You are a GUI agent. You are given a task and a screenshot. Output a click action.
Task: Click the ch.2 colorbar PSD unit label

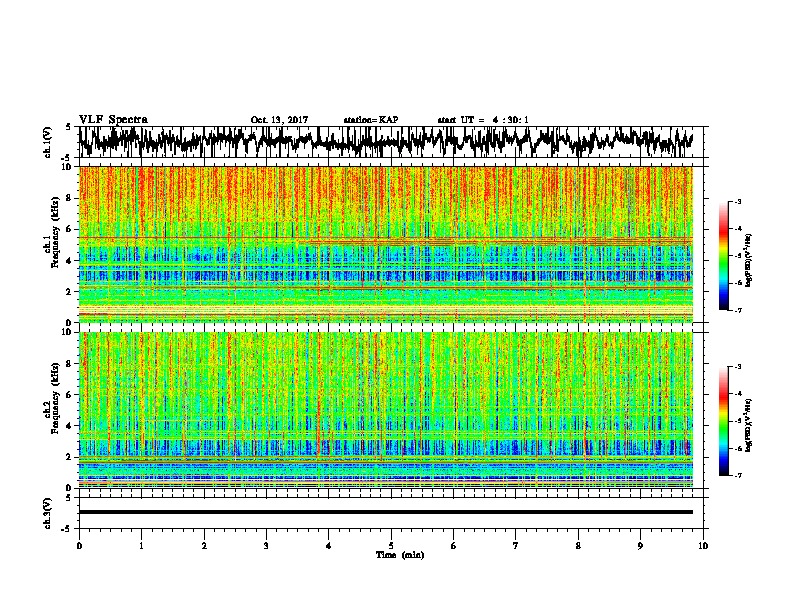click(x=749, y=425)
